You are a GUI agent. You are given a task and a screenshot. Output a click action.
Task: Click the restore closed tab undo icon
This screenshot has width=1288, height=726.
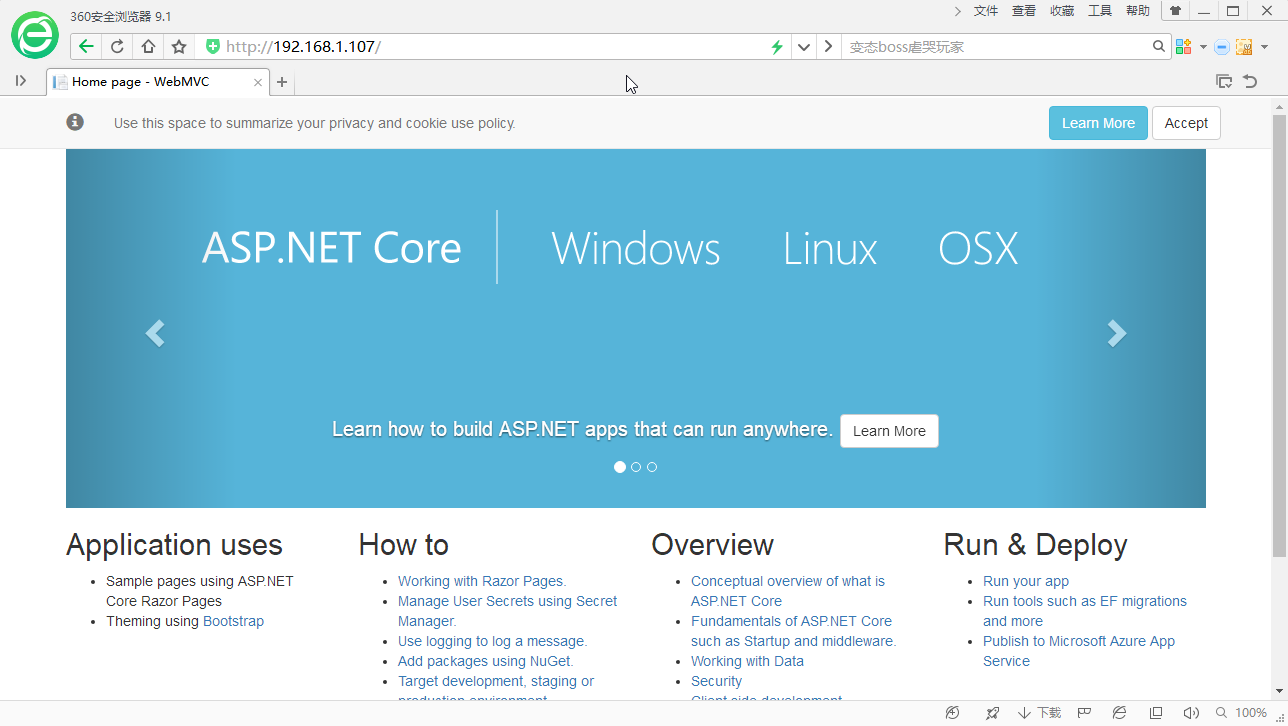click(x=1250, y=82)
